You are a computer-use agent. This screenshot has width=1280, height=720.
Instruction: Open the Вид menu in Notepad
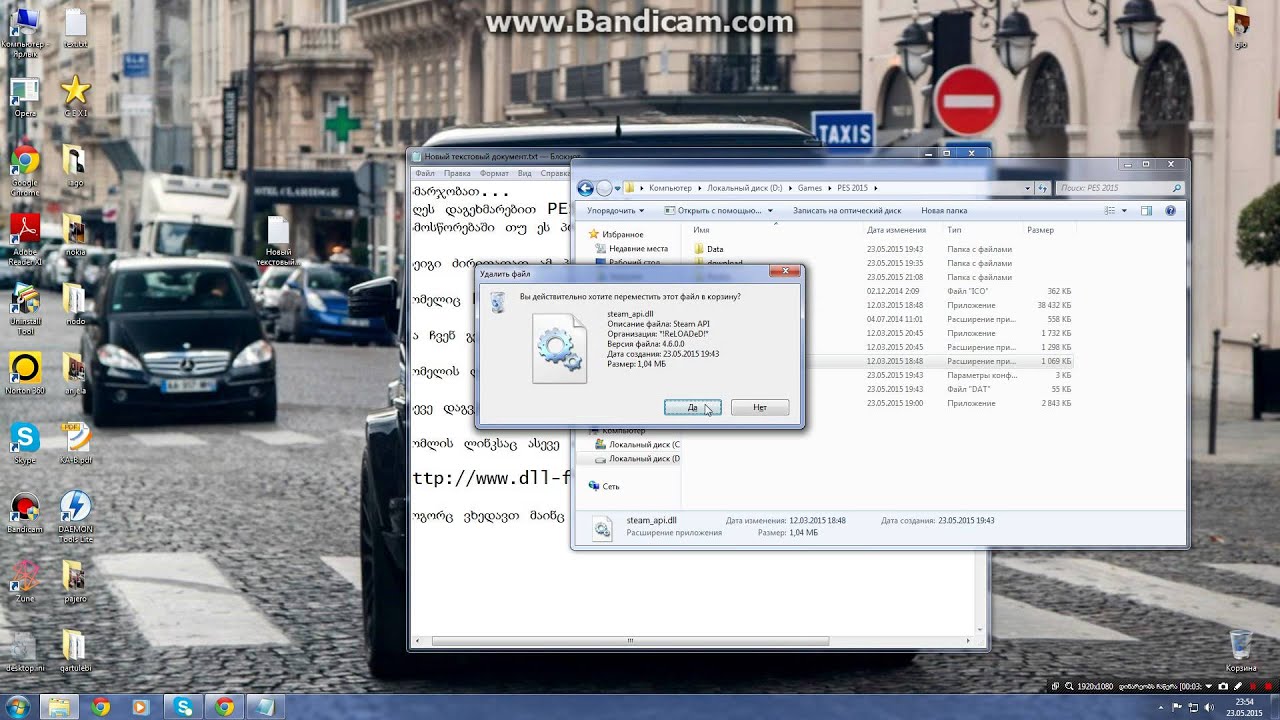[x=525, y=173]
